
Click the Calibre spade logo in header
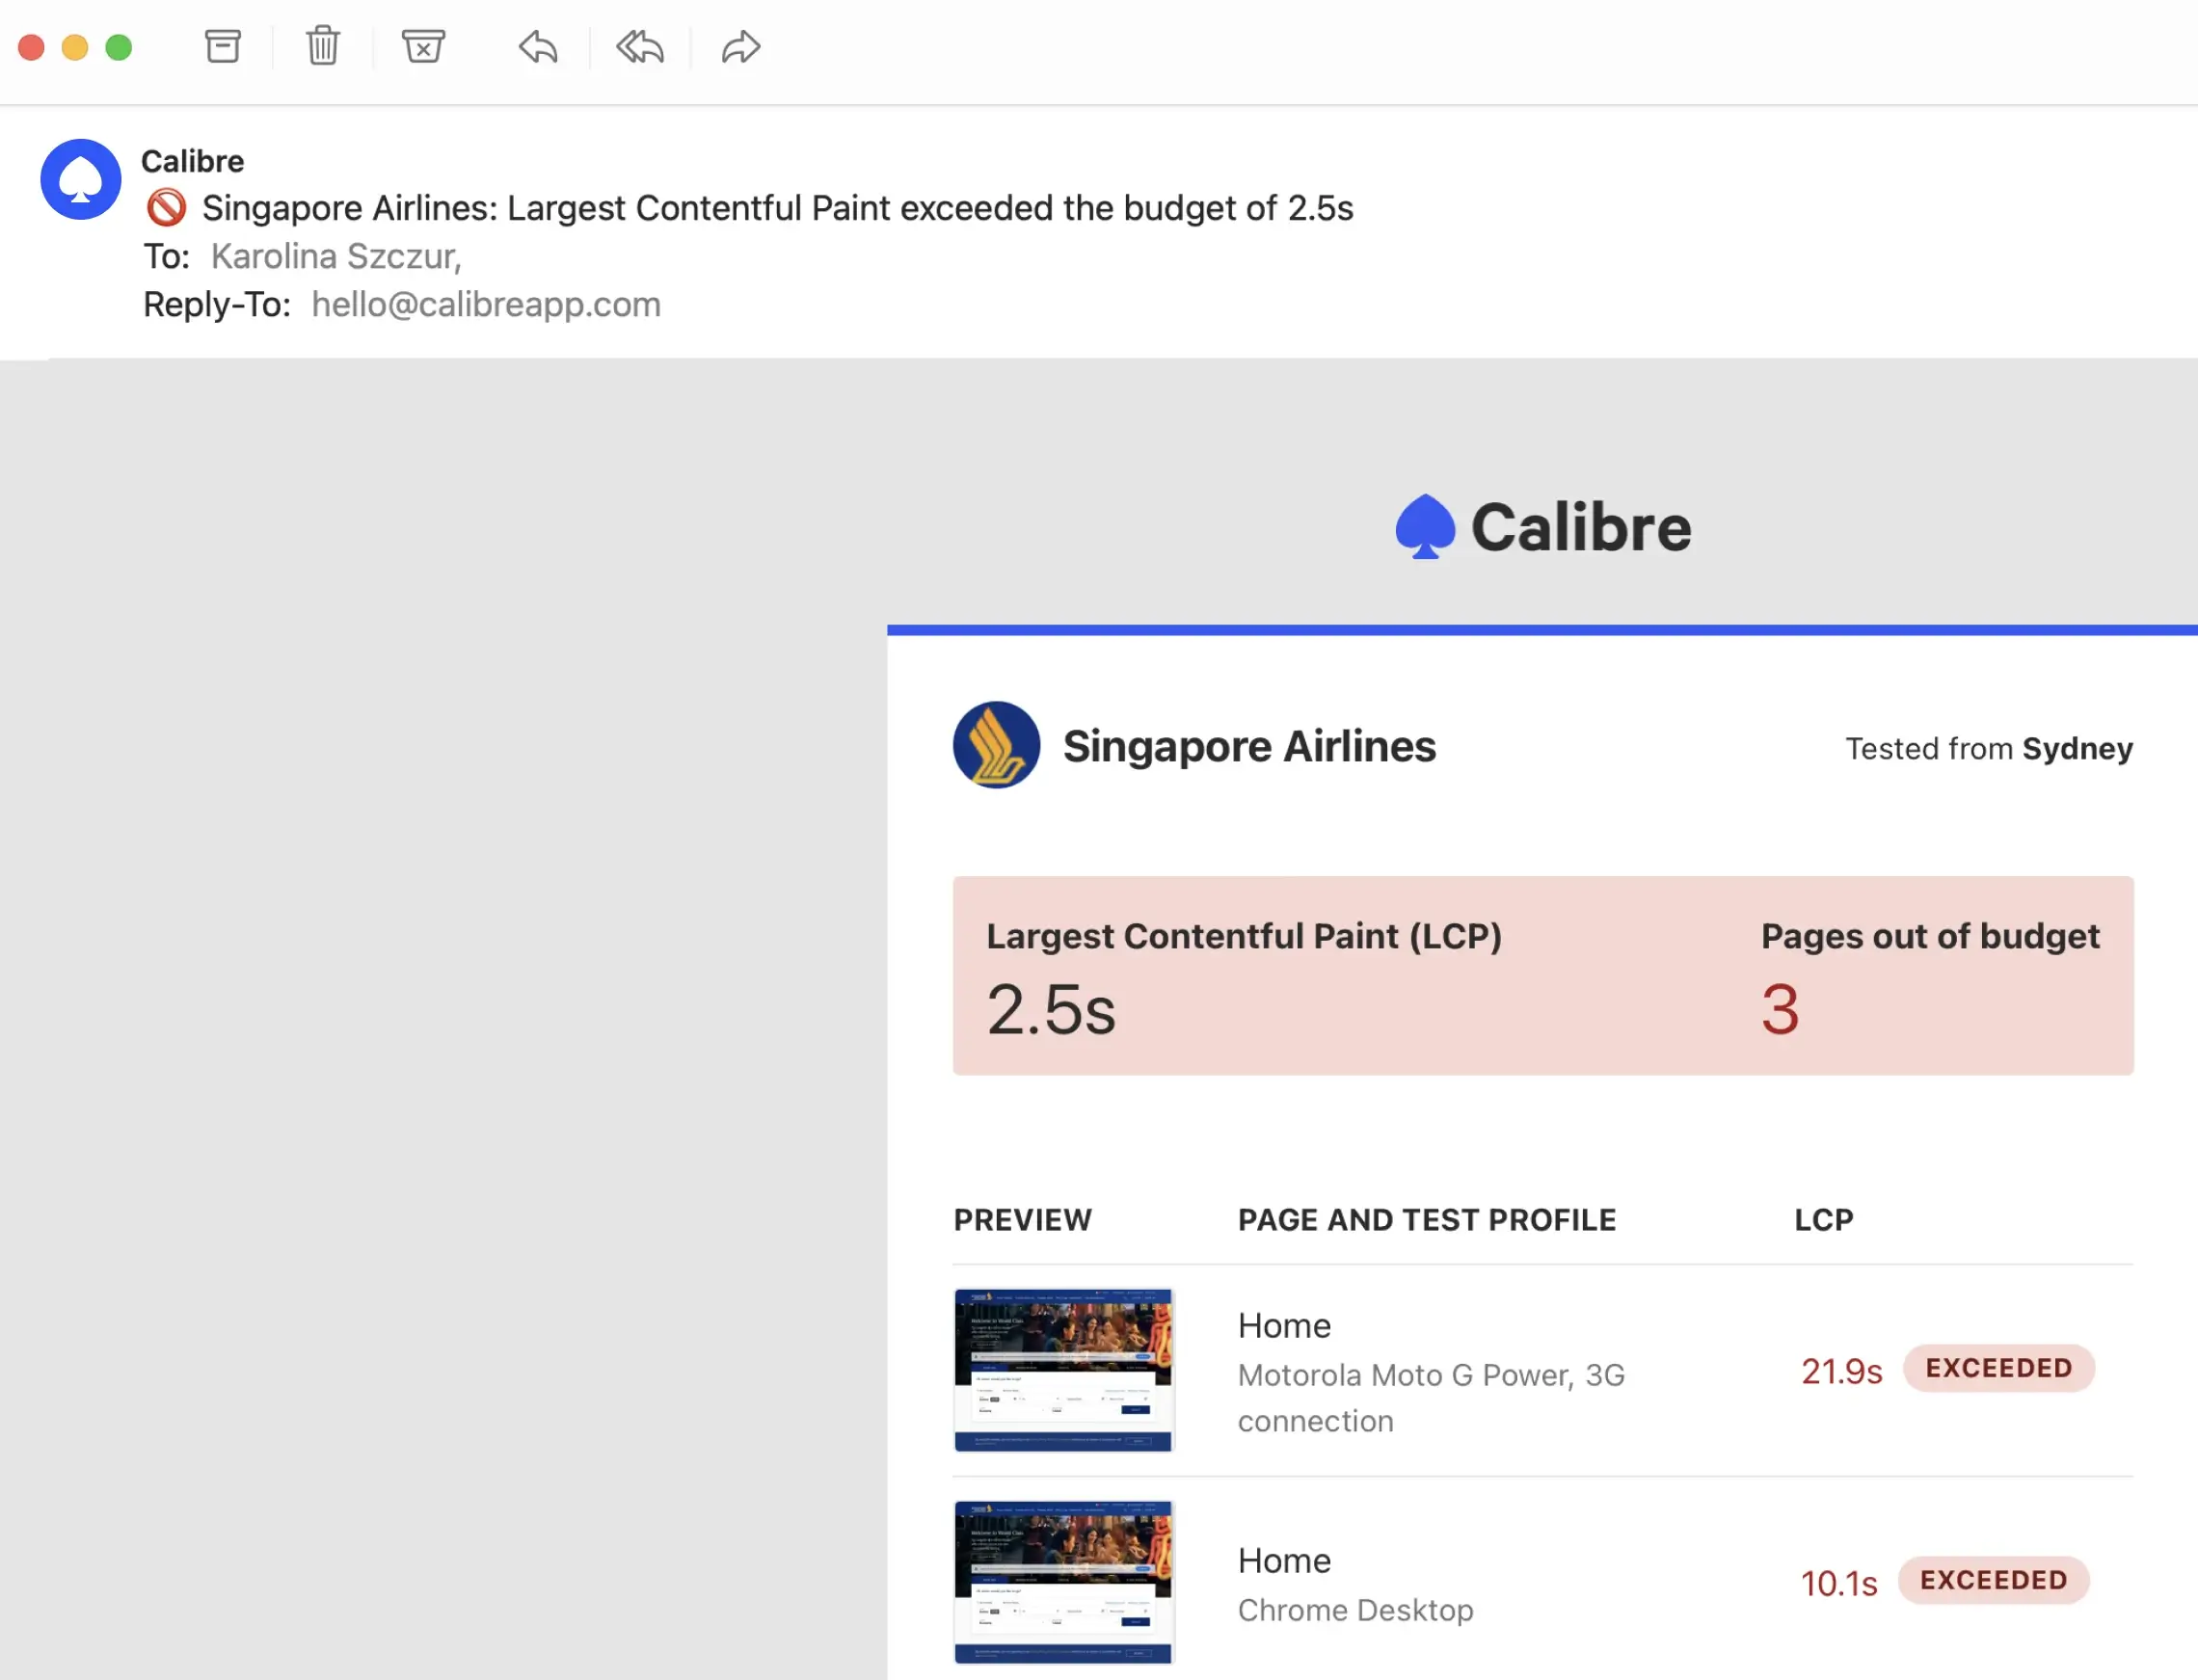click(x=1424, y=526)
